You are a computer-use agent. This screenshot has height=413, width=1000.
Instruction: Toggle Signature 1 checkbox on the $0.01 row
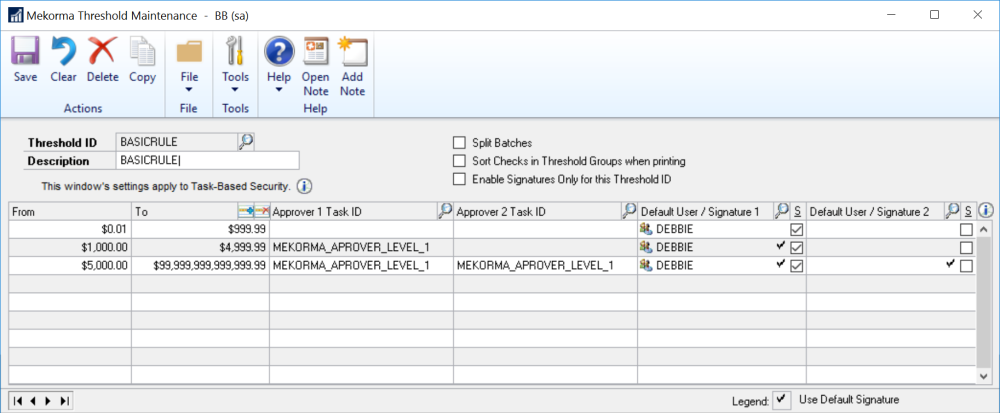(x=797, y=229)
